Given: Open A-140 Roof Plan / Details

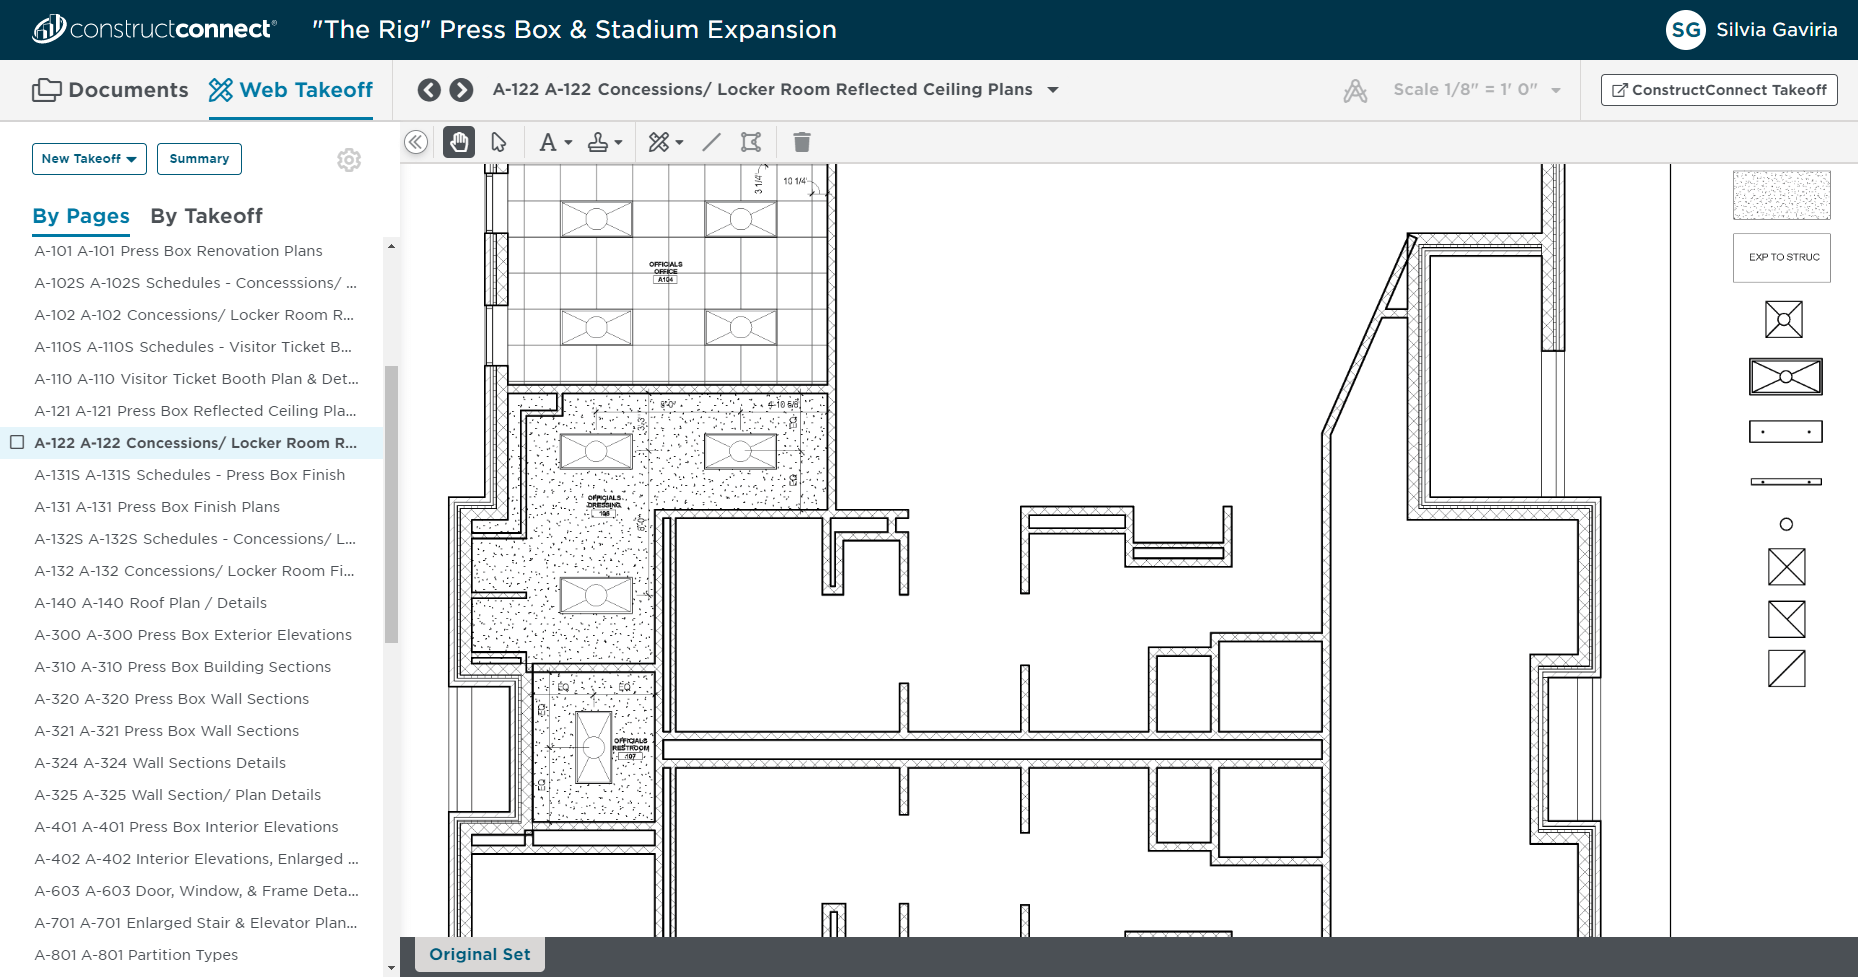Looking at the screenshot, I should [150, 603].
